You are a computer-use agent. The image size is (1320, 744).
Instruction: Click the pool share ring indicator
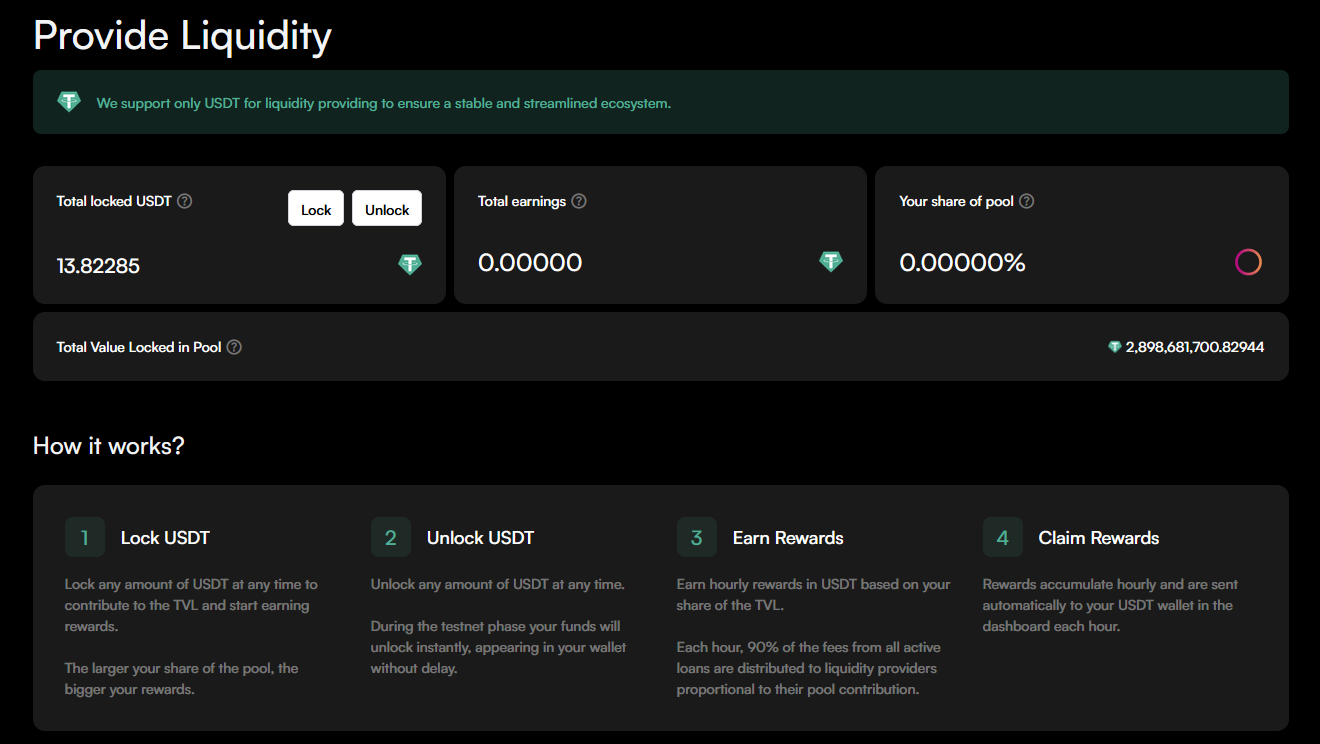(1248, 262)
